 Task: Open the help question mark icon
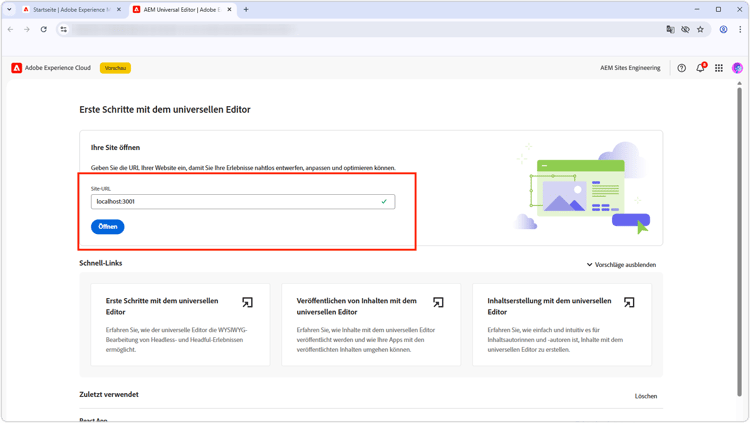(x=682, y=68)
